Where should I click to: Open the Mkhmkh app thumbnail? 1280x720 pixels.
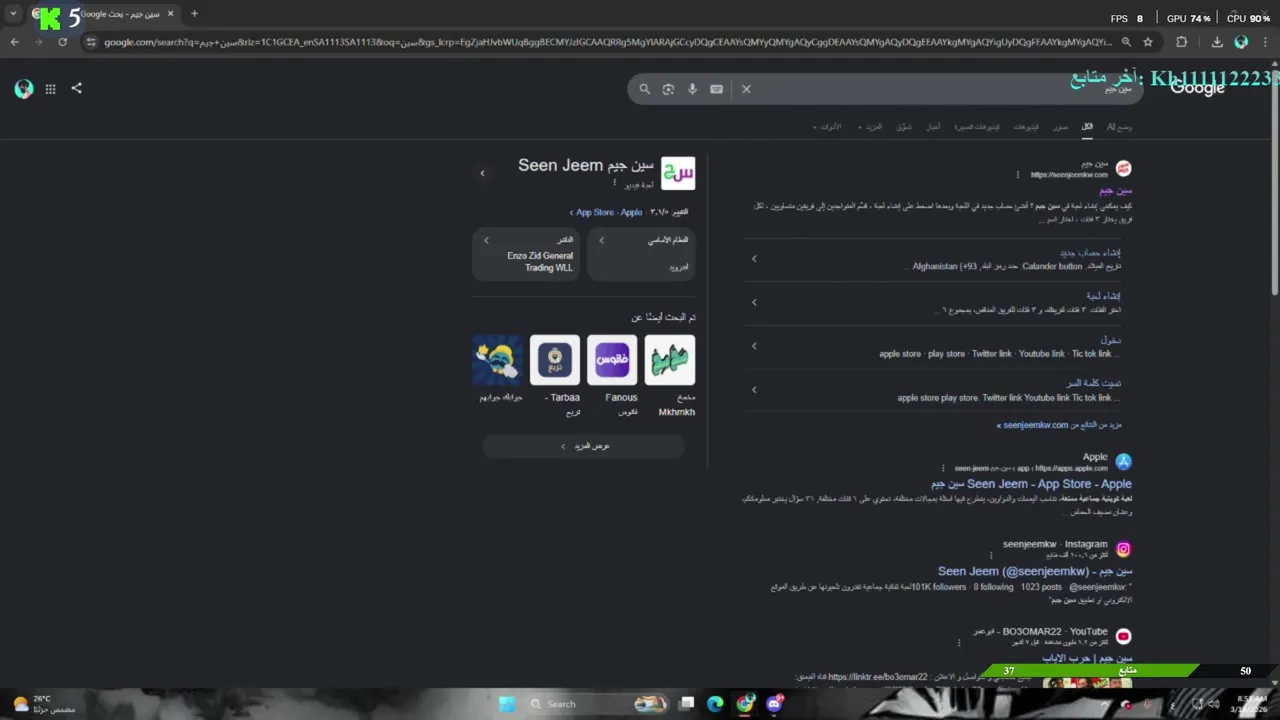tap(670, 359)
